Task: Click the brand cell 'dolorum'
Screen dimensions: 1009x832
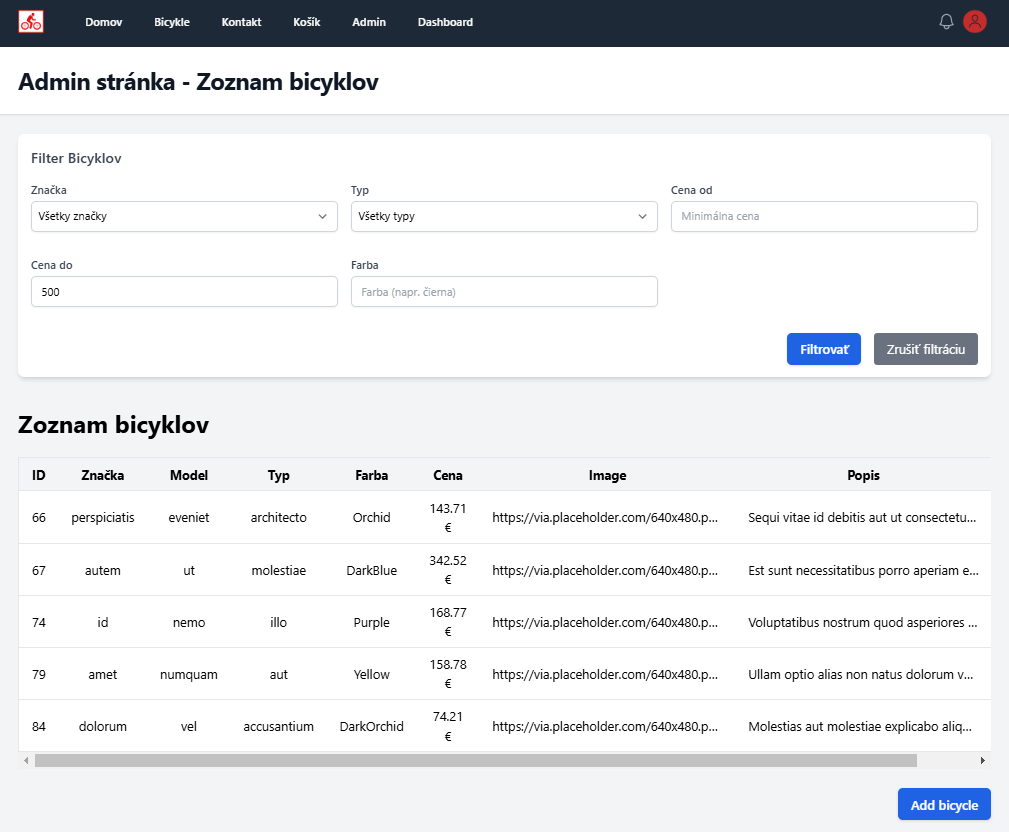Action: tap(103, 726)
